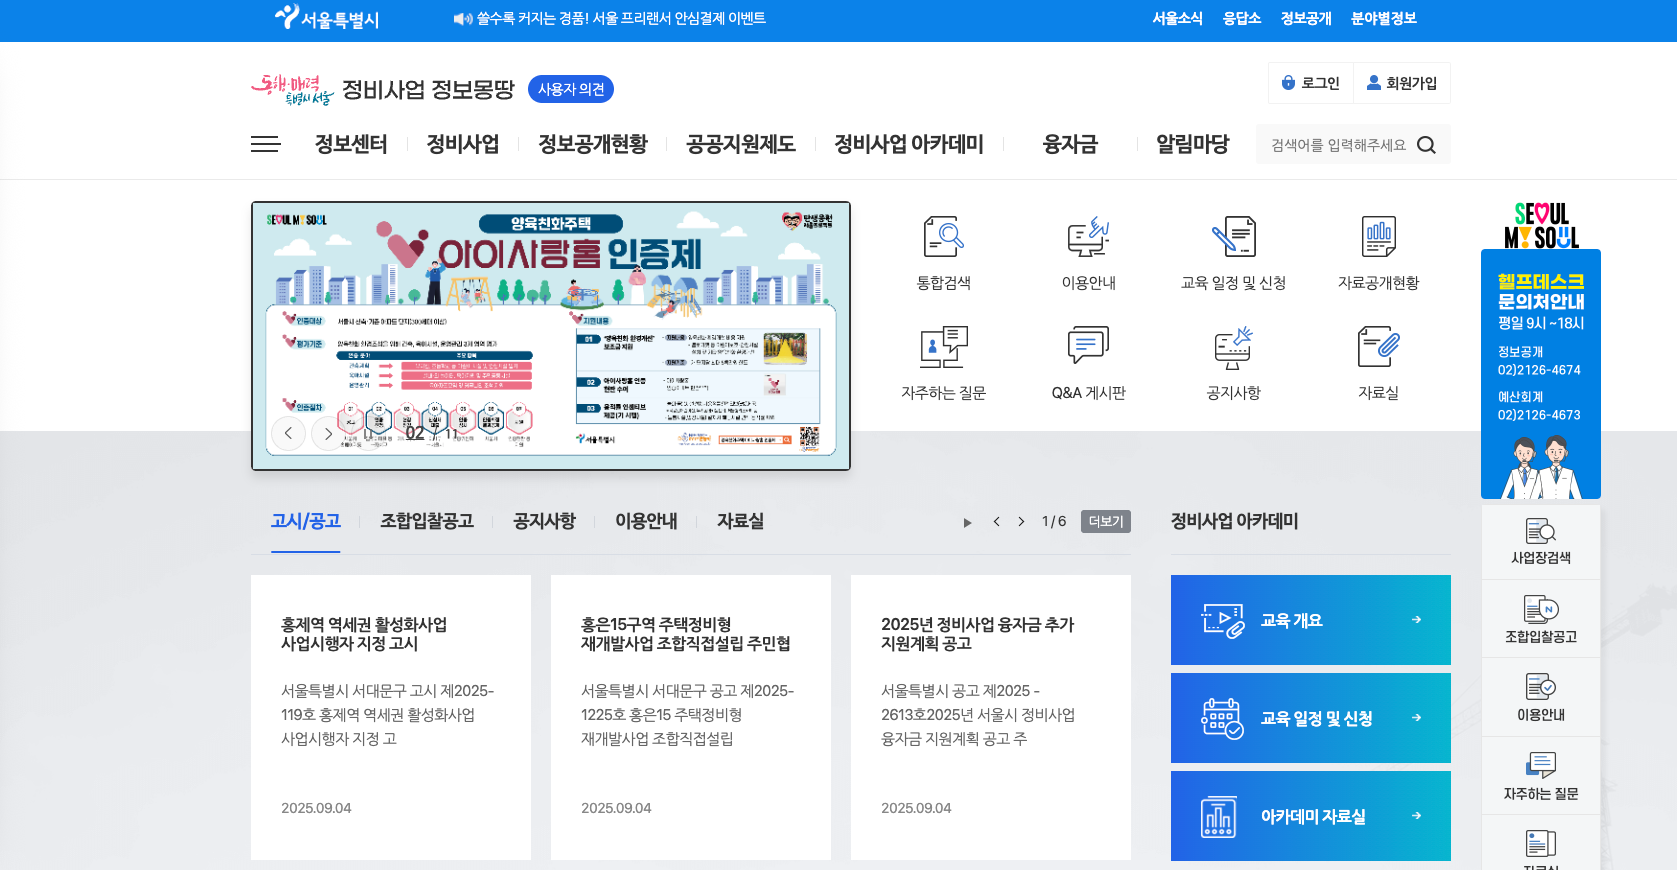
Task: Open the 교육 개요 academy card
Action: (1311, 620)
